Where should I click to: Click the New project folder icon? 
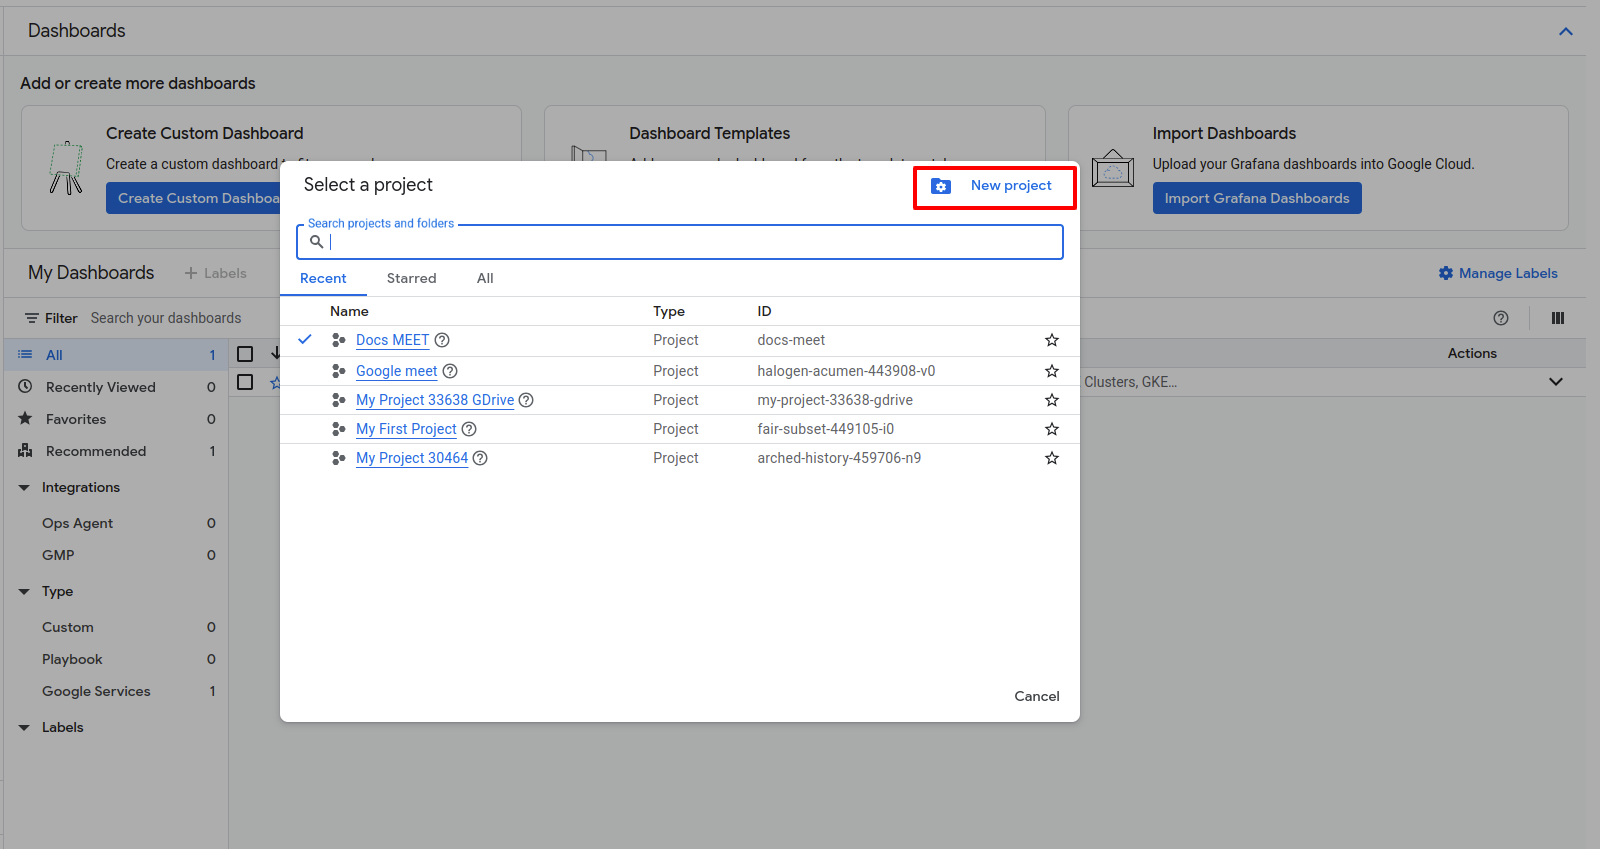pyautogui.click(x=940, y=186)
